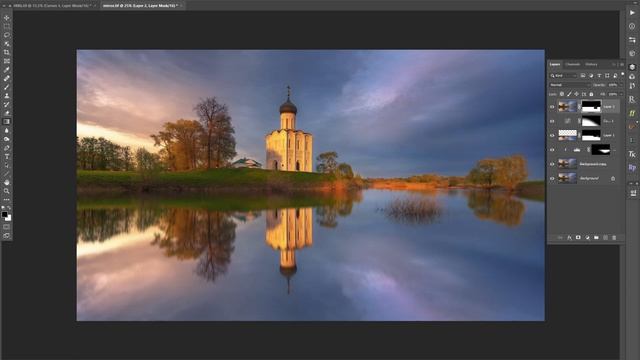Open the Layers panel options menu
640x360 pixels.
pos(622,64)
